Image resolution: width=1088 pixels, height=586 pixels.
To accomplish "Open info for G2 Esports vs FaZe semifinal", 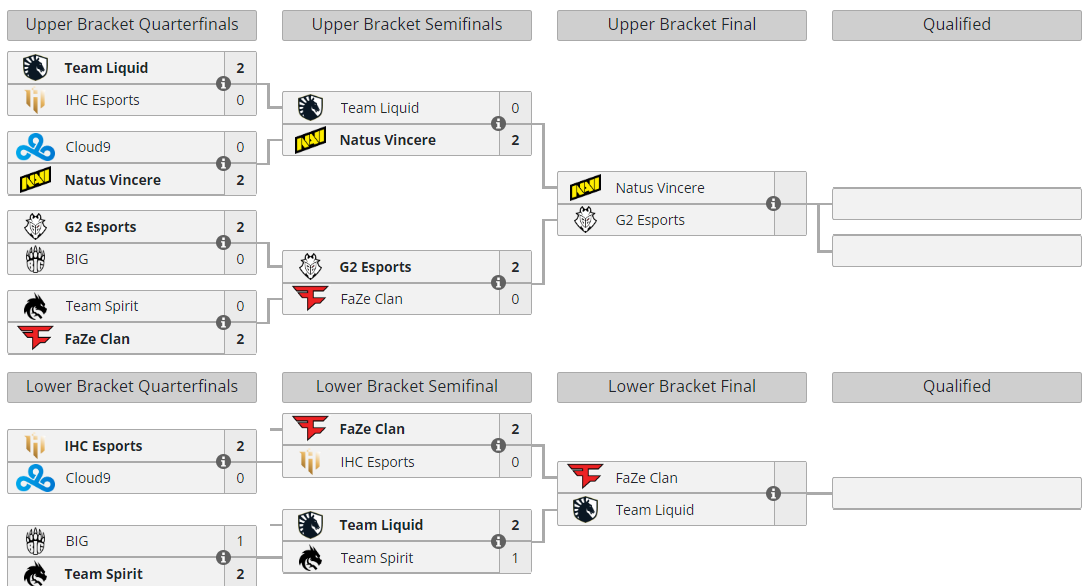I will [498, 283].
